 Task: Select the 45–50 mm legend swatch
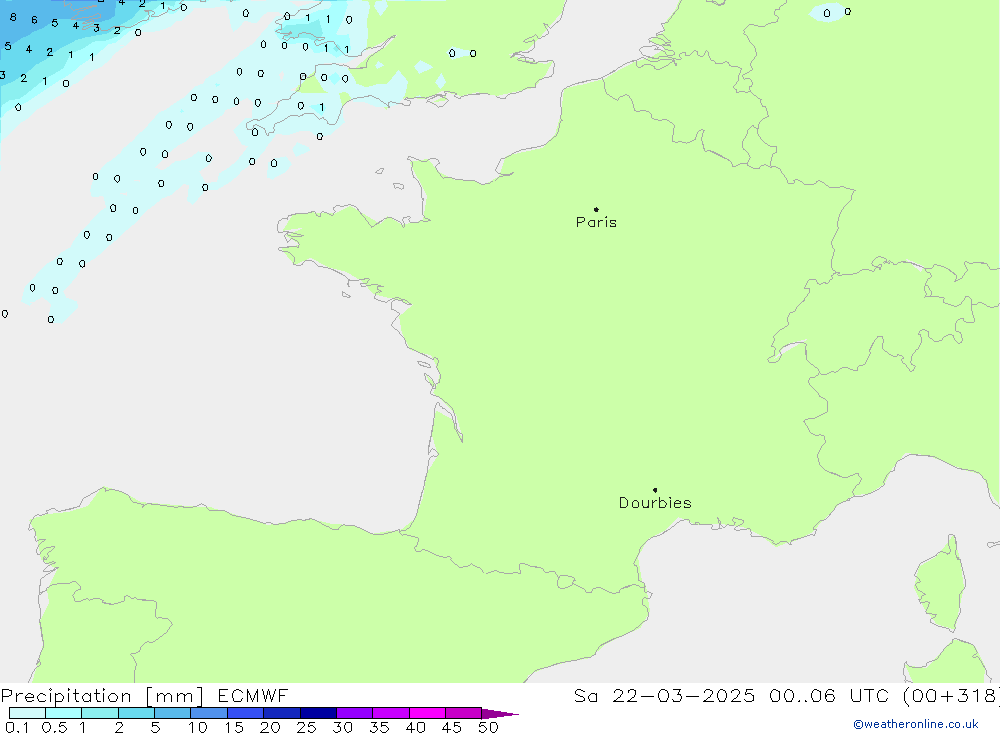(464, 713)
